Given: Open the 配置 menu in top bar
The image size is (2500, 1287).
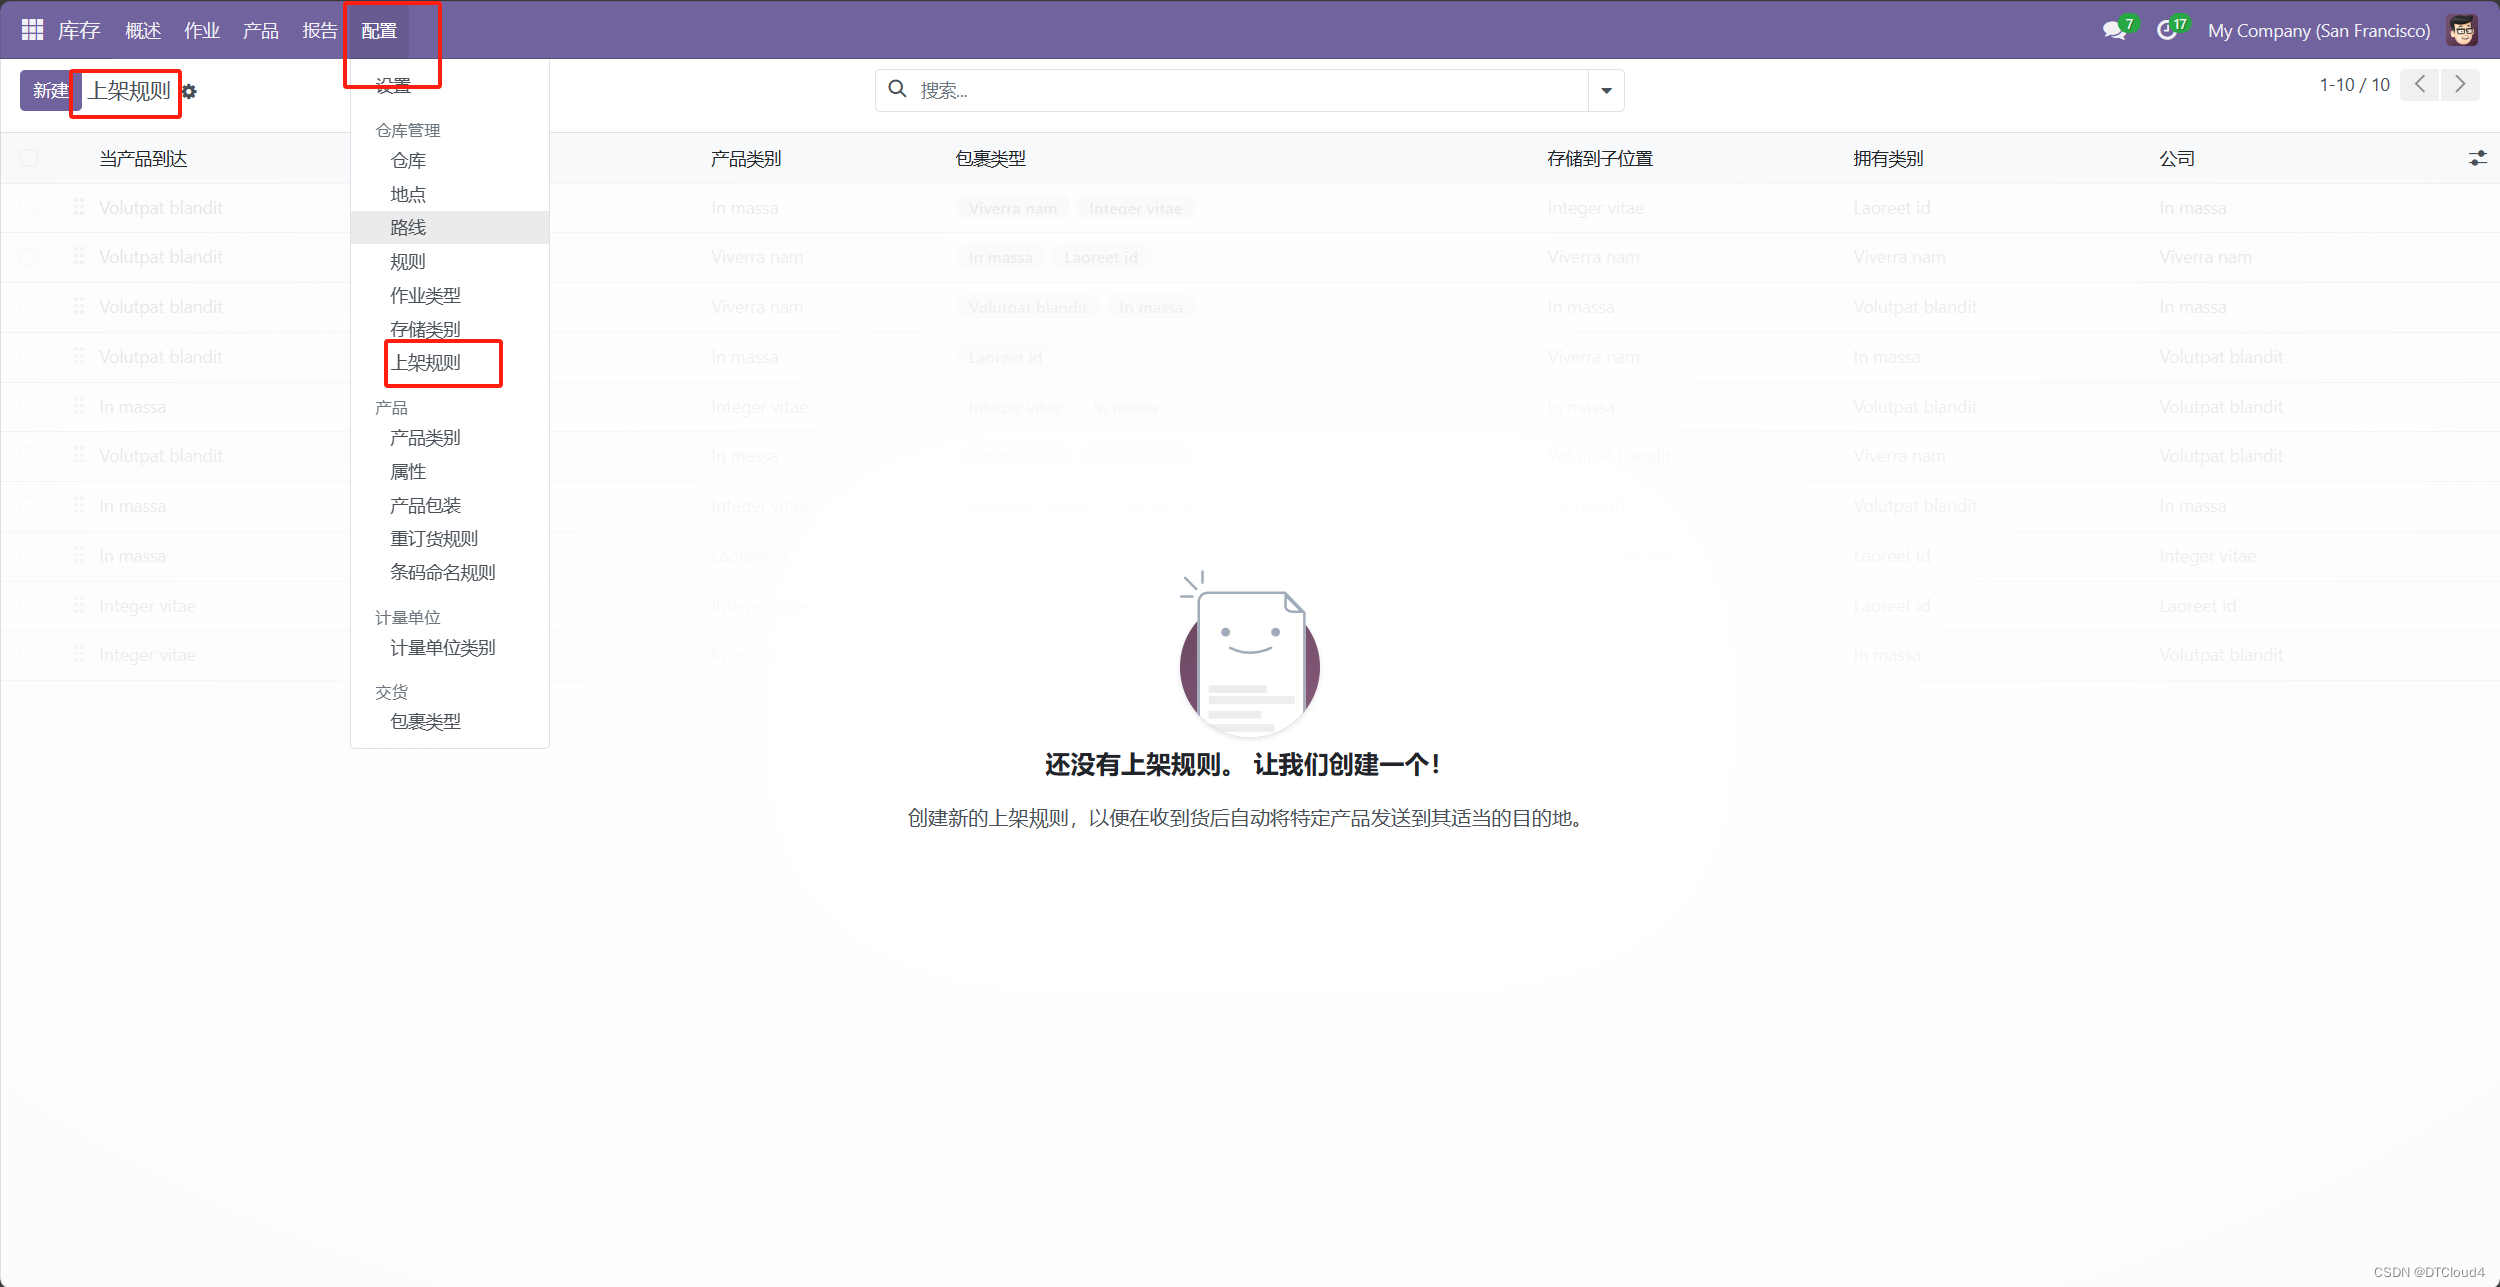Looking at the screenshot, I should (x=379, y=31).
